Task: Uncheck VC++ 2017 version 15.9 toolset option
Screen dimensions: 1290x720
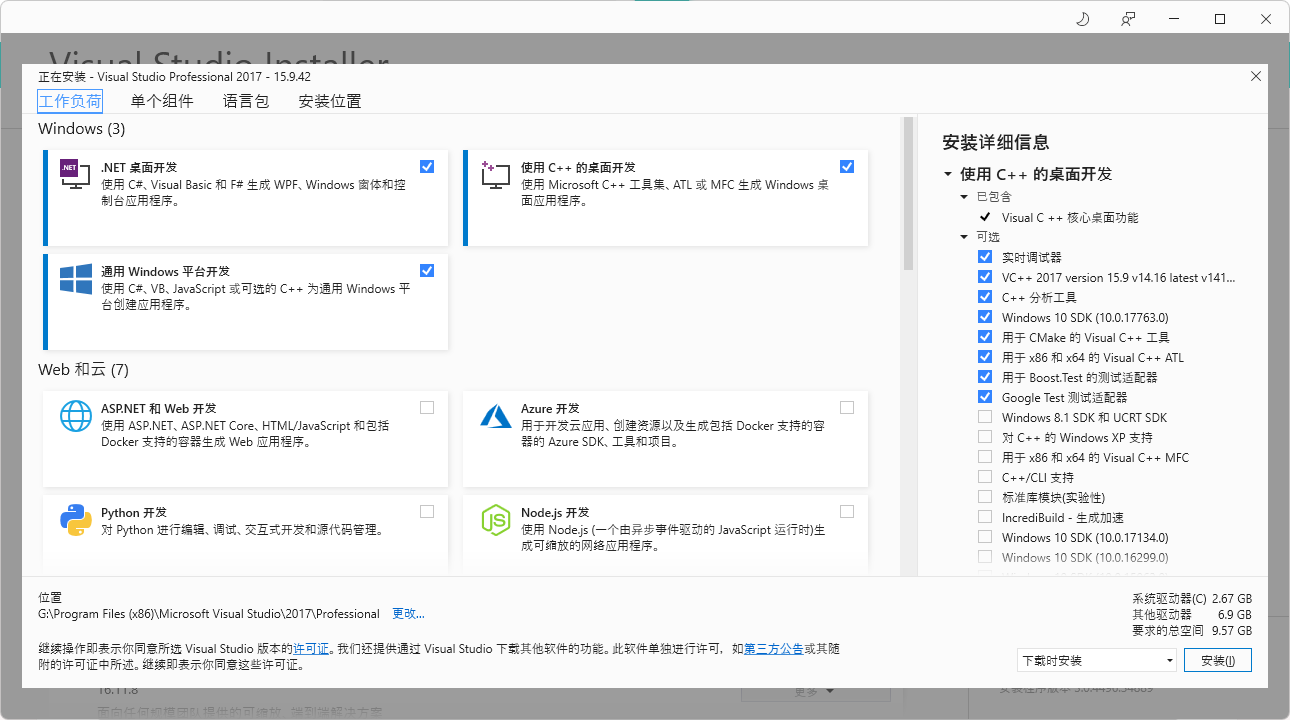Action: 985,277
